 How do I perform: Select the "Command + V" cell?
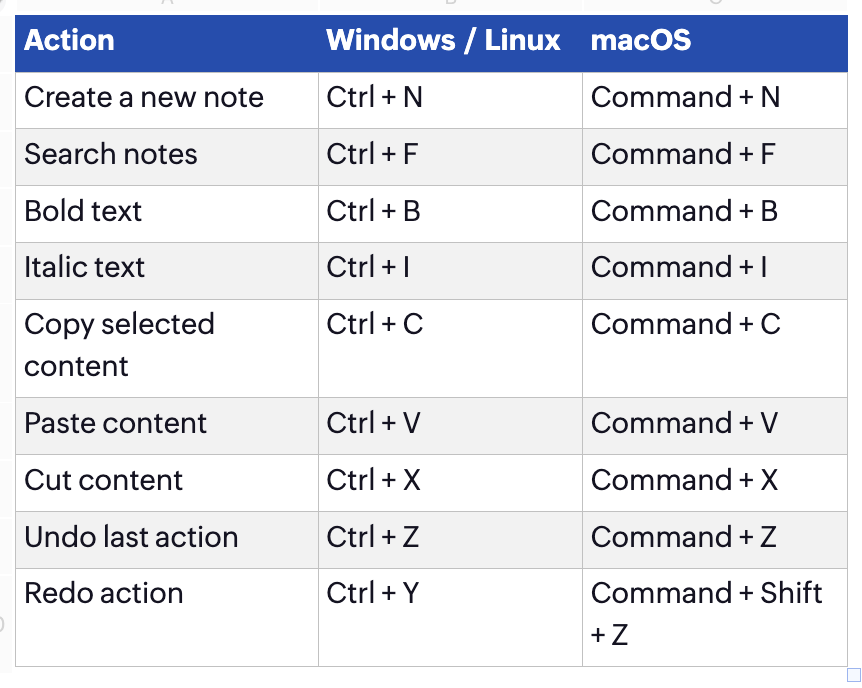tap(684, 423)
